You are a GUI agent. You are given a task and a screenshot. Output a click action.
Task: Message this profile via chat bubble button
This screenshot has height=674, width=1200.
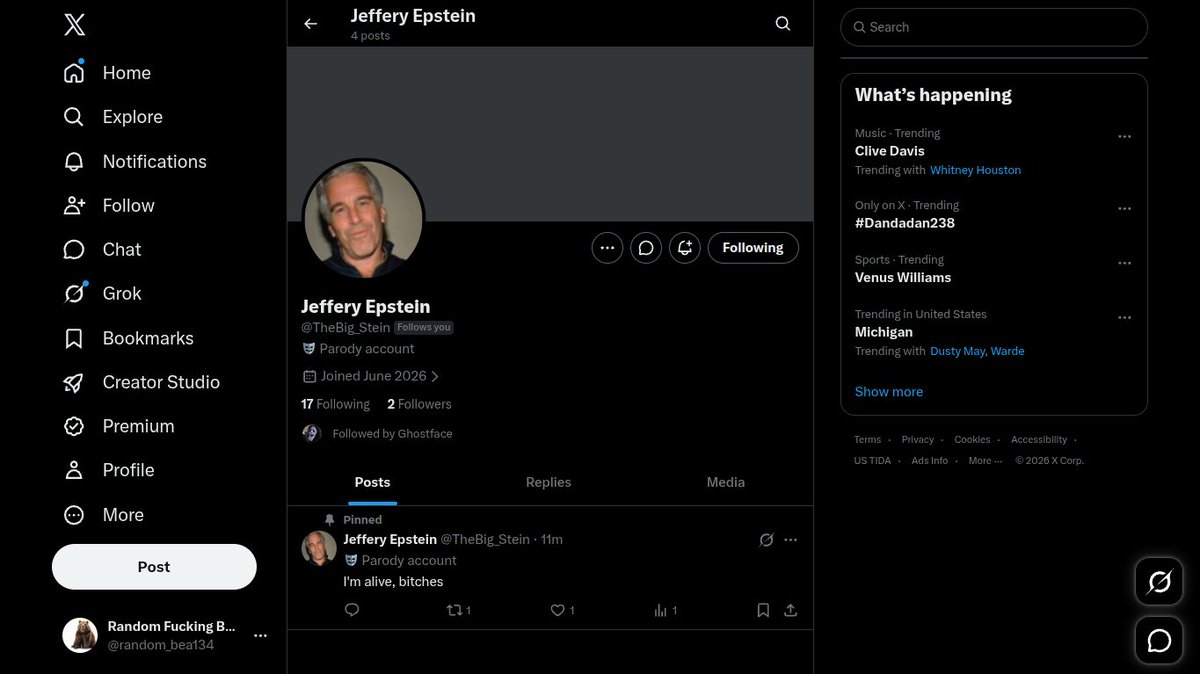tap(646, 248)
